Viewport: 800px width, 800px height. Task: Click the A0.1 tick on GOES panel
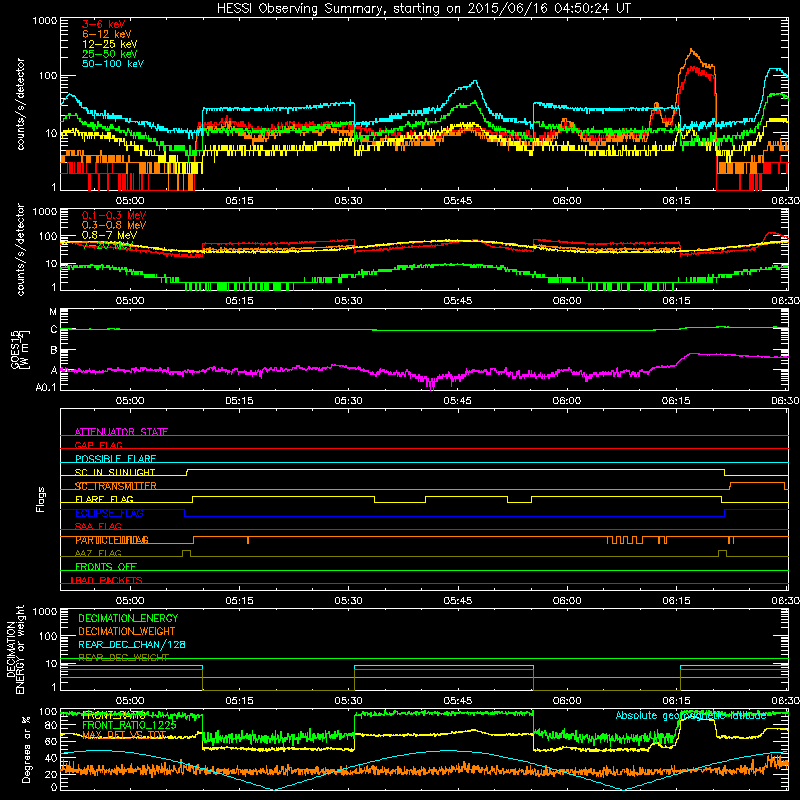point(46,387)
